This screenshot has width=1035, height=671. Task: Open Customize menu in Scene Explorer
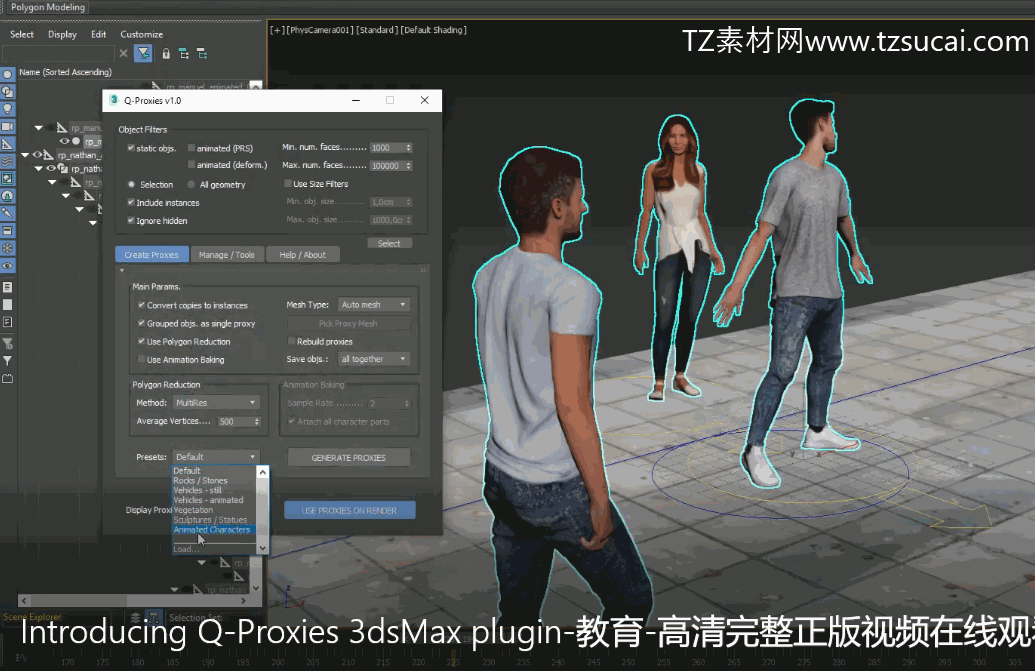pos(141,34)
